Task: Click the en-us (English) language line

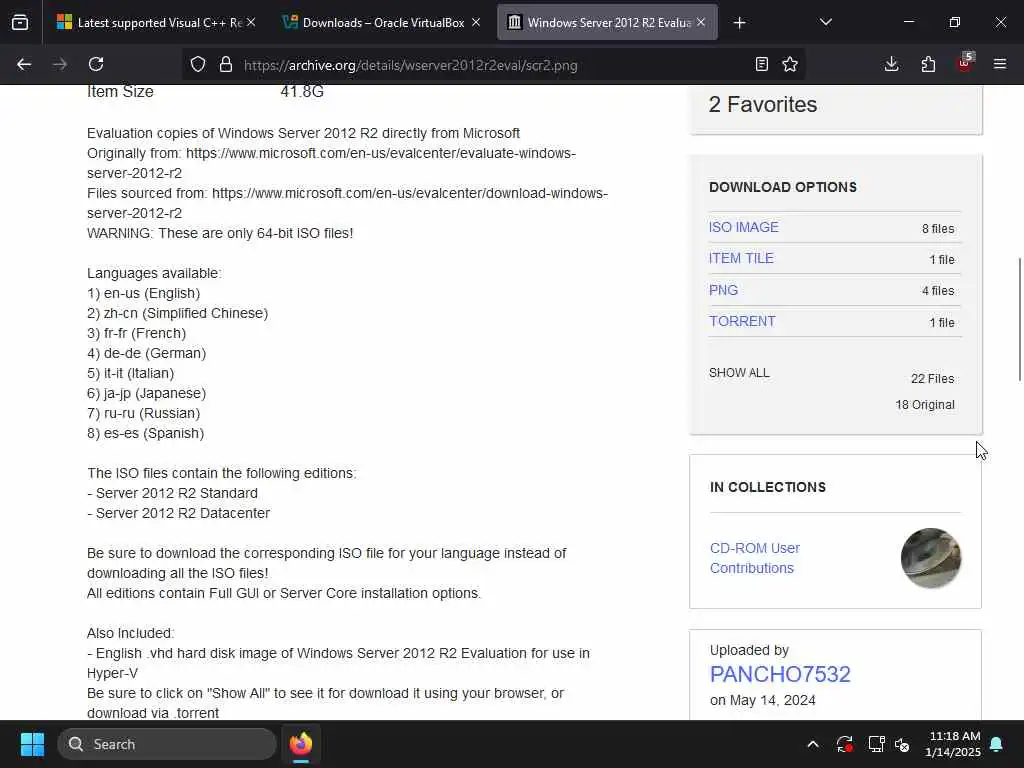Action: [144, 293]
